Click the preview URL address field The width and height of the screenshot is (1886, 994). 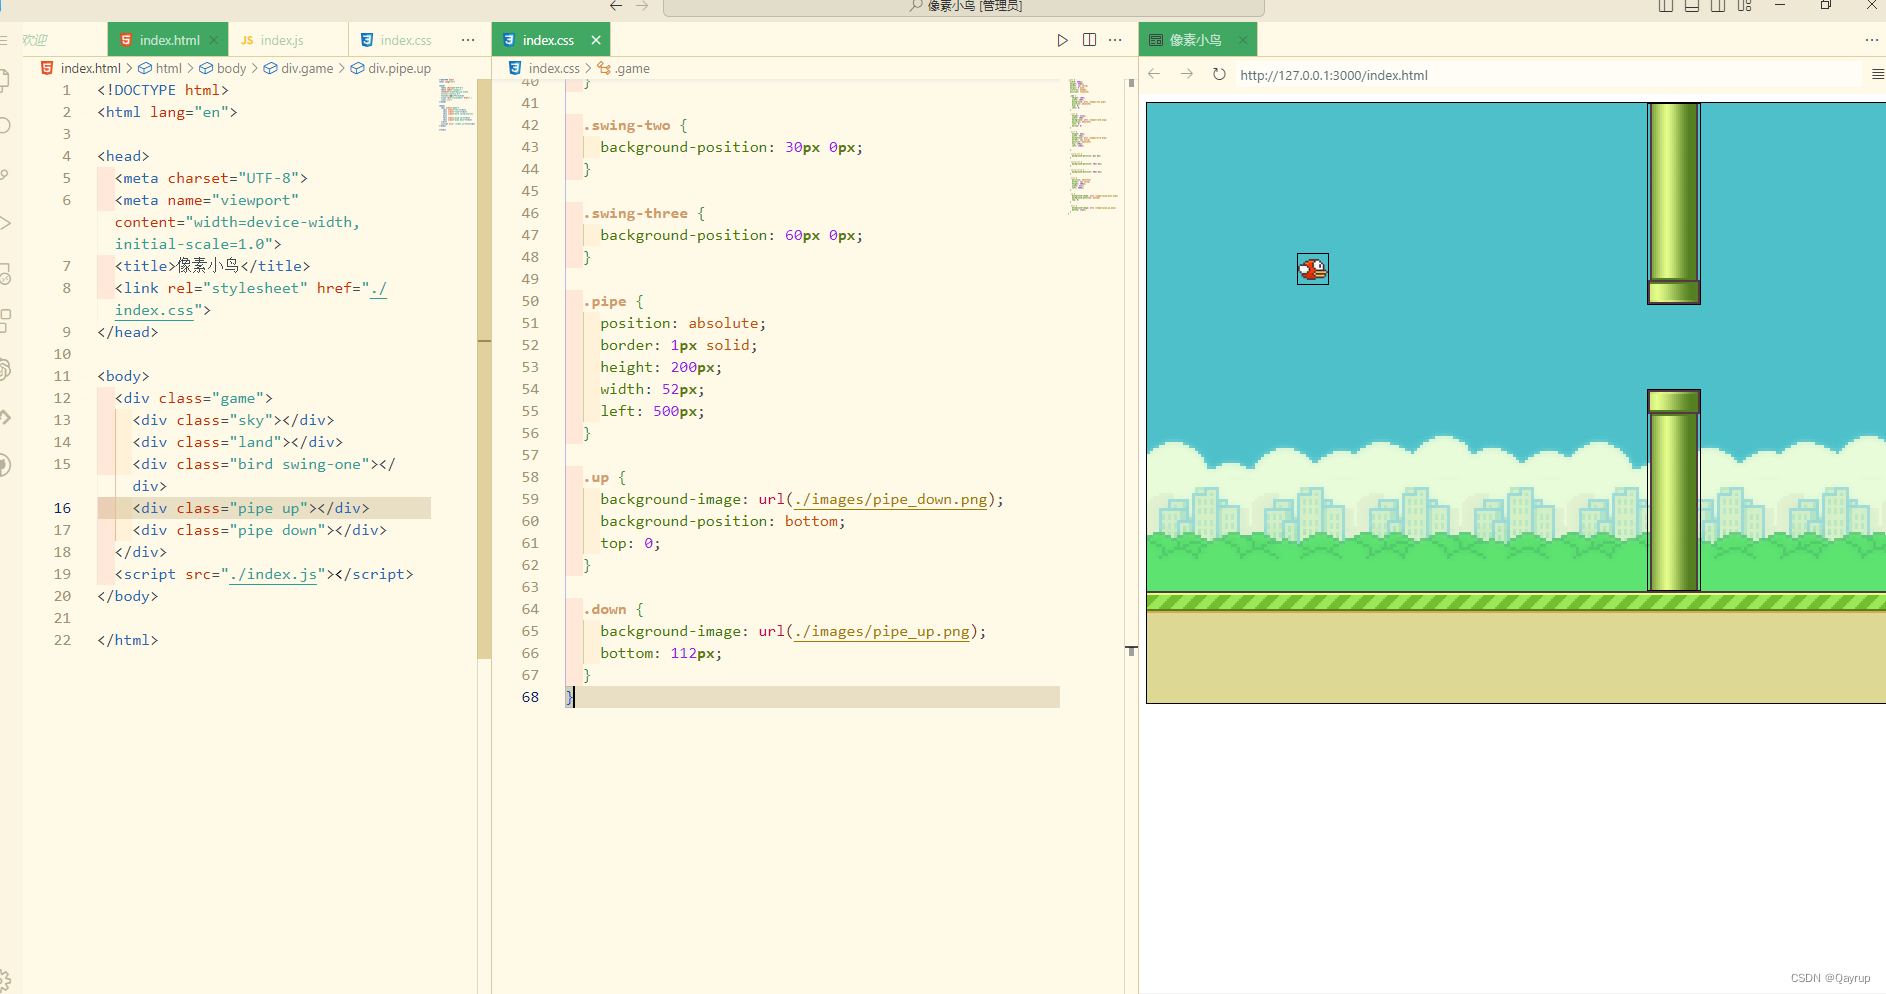point(1548,75)
